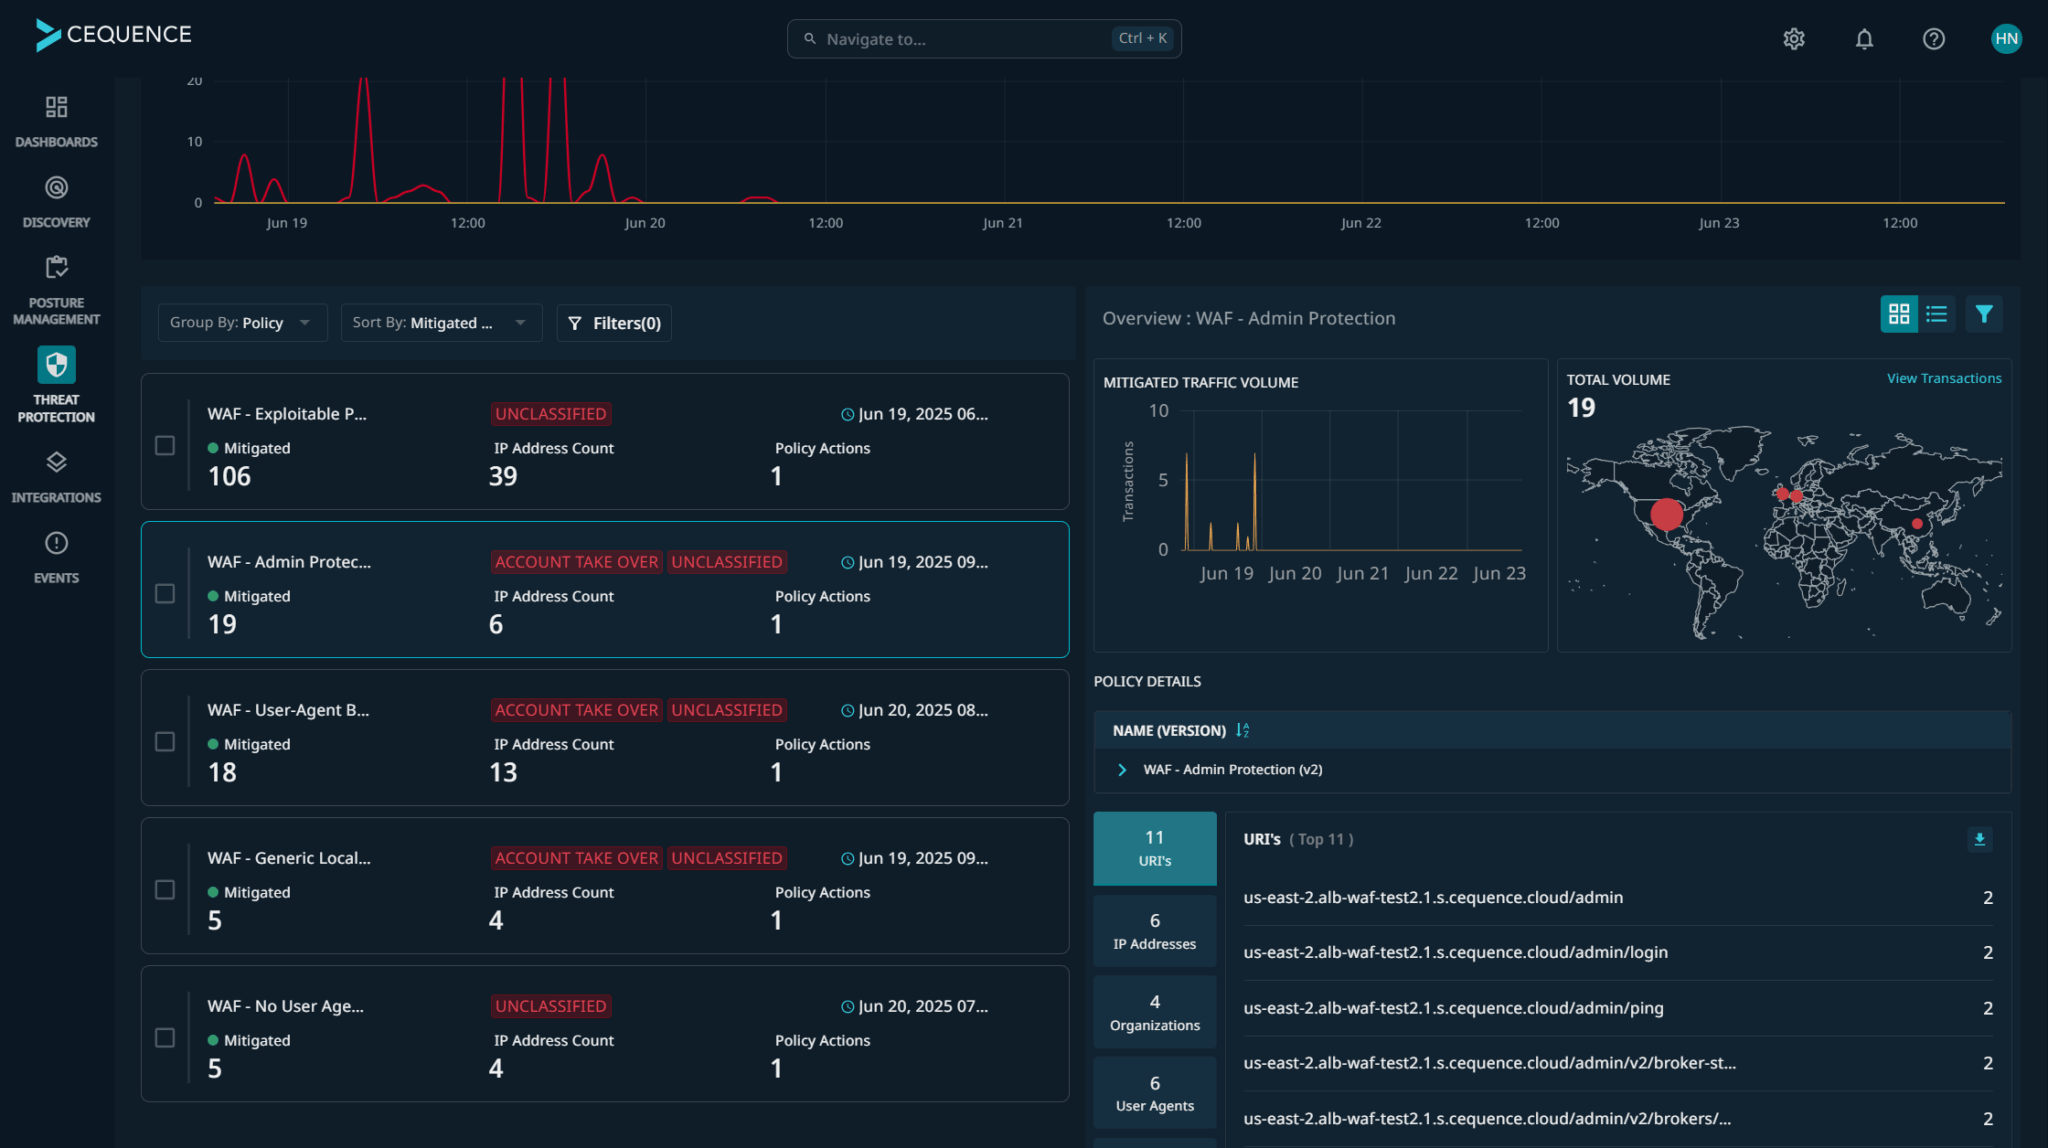Open the Filters(0) panel
This screenshot has width=2048, height=1148.
(x=613, y=322)
